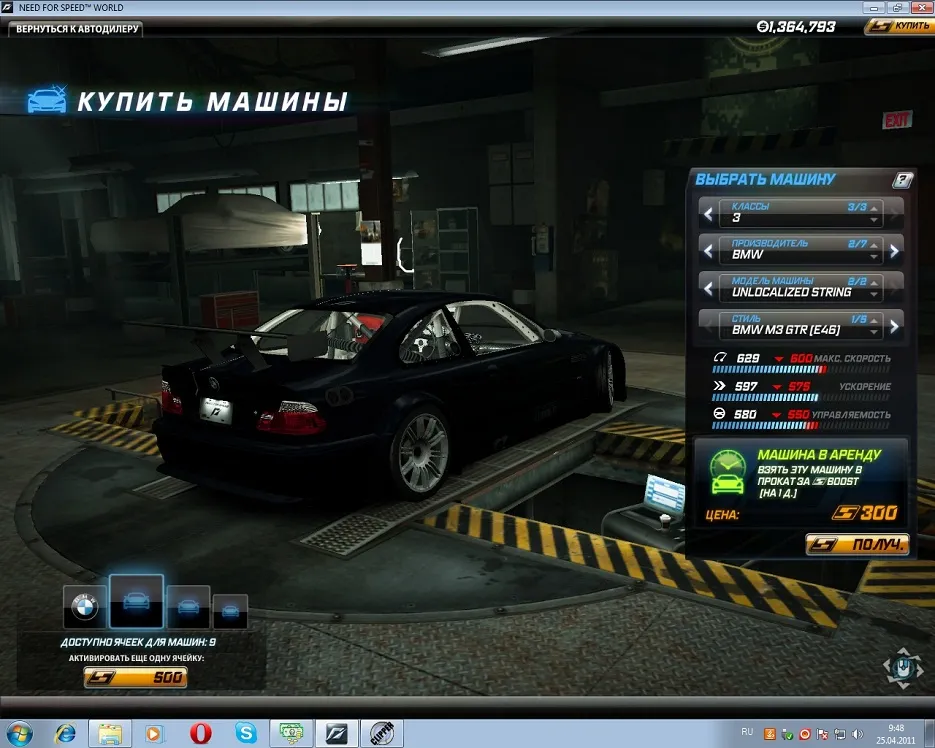Switch to Need for Speed World taskbar icon
This screenshot has height=748, width=935.
point(336,733)
